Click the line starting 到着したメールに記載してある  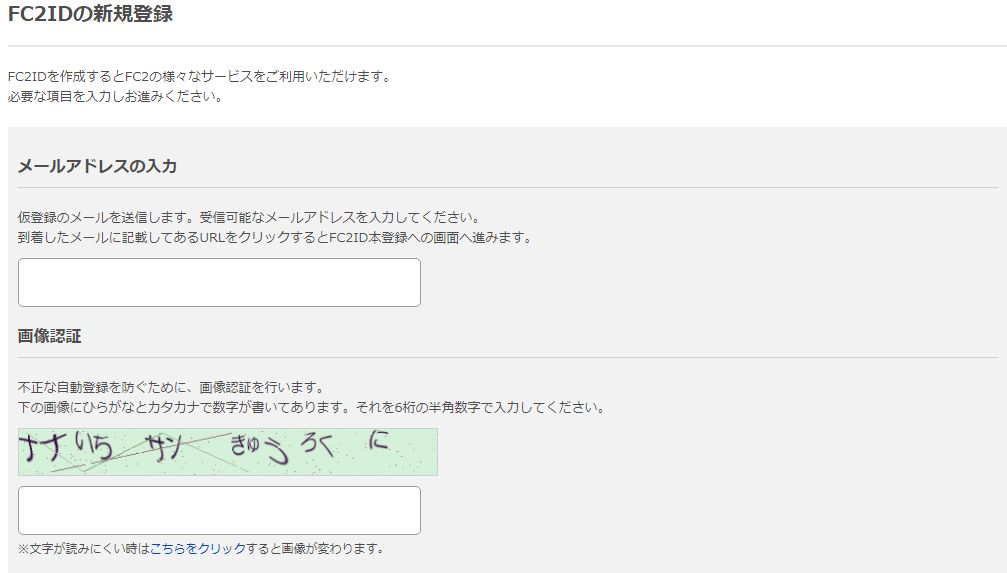tap(276, 237)
